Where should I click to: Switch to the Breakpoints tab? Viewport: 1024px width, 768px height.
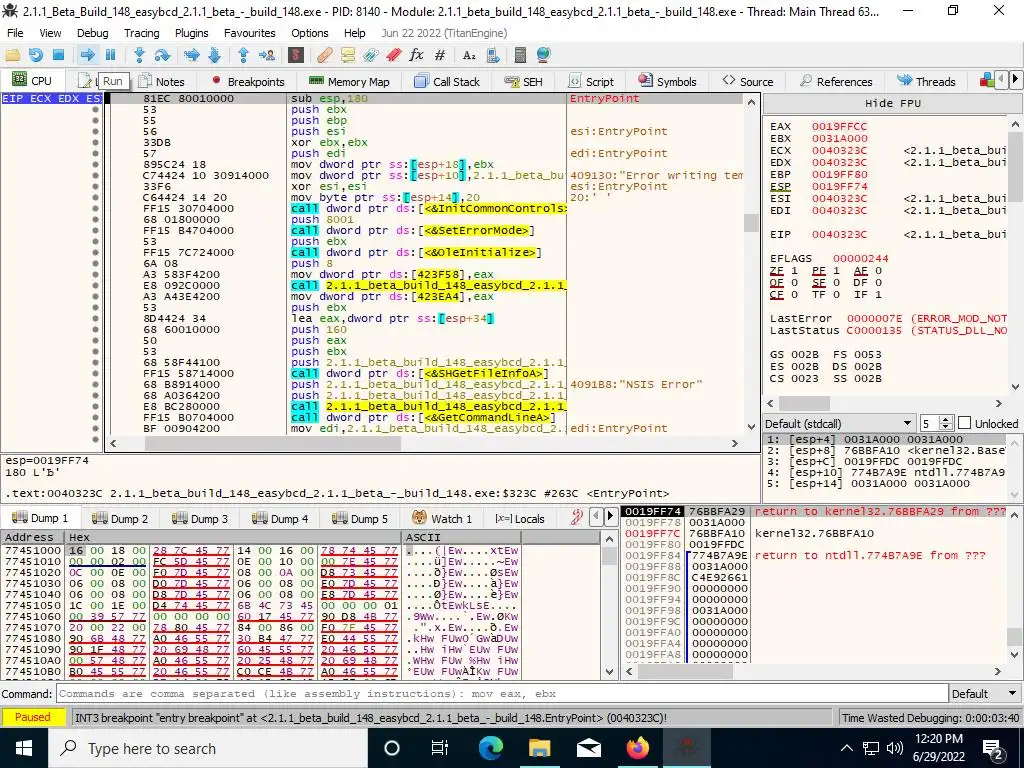coord(248,82)
